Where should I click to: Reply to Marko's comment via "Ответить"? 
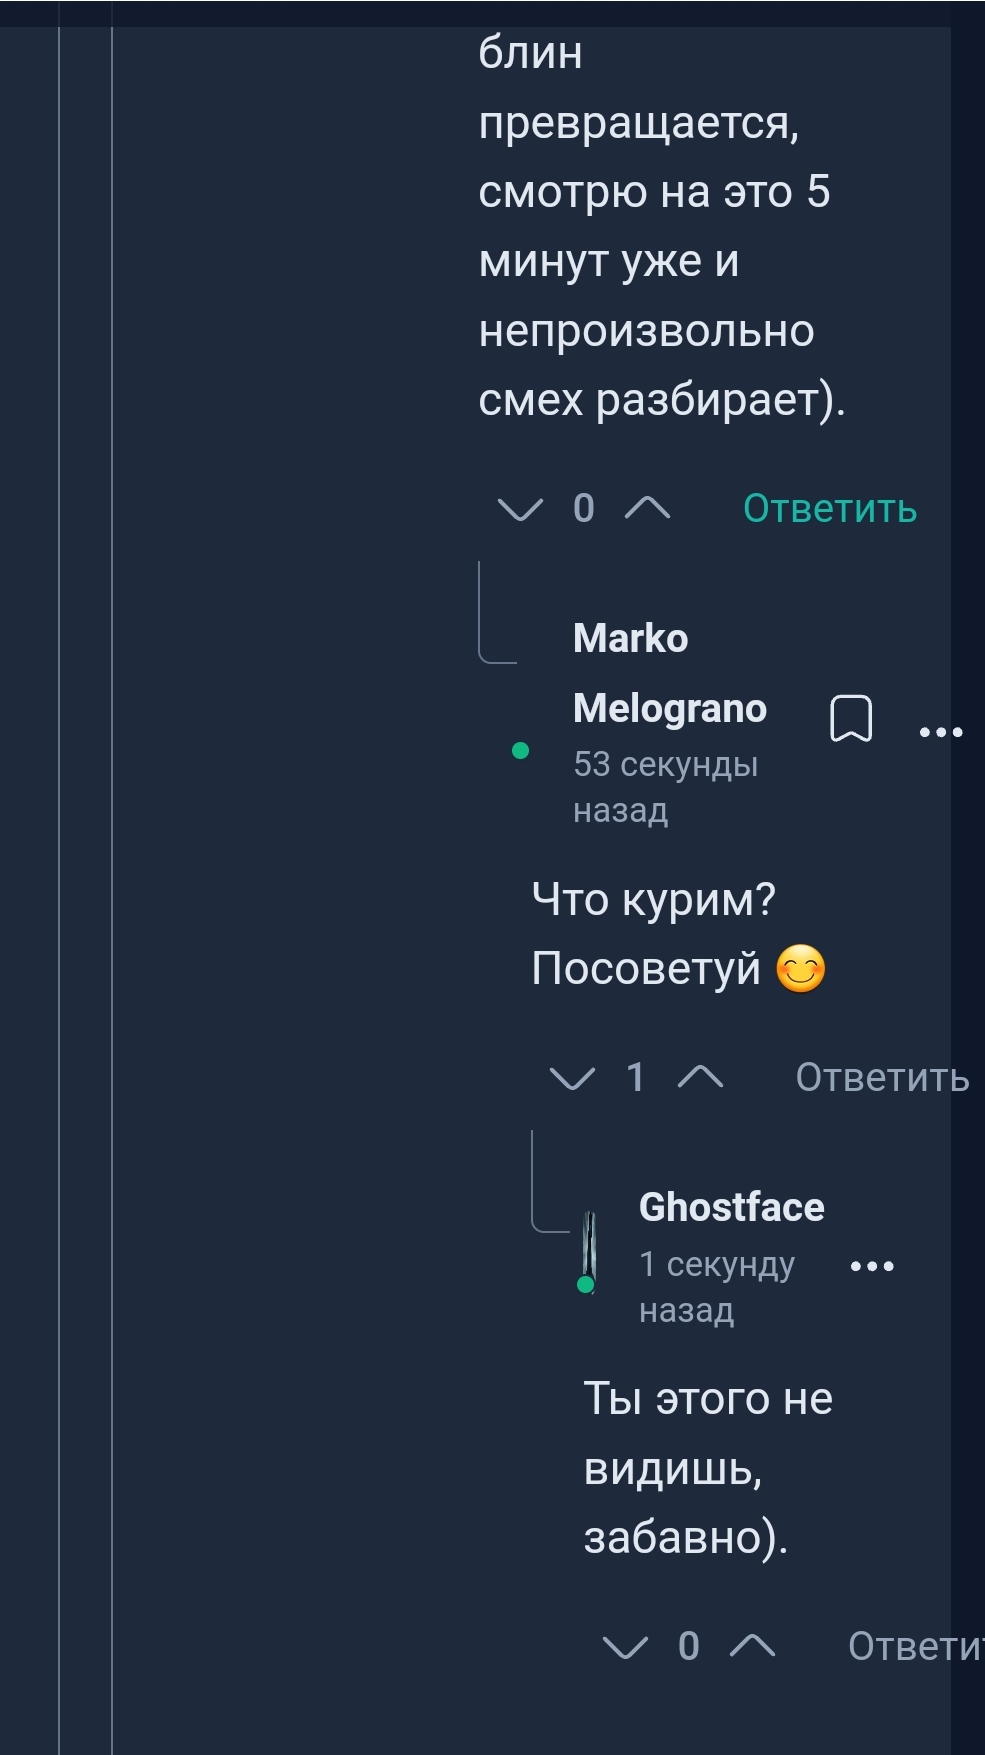pyautogui.click(x=881, y=1077)
